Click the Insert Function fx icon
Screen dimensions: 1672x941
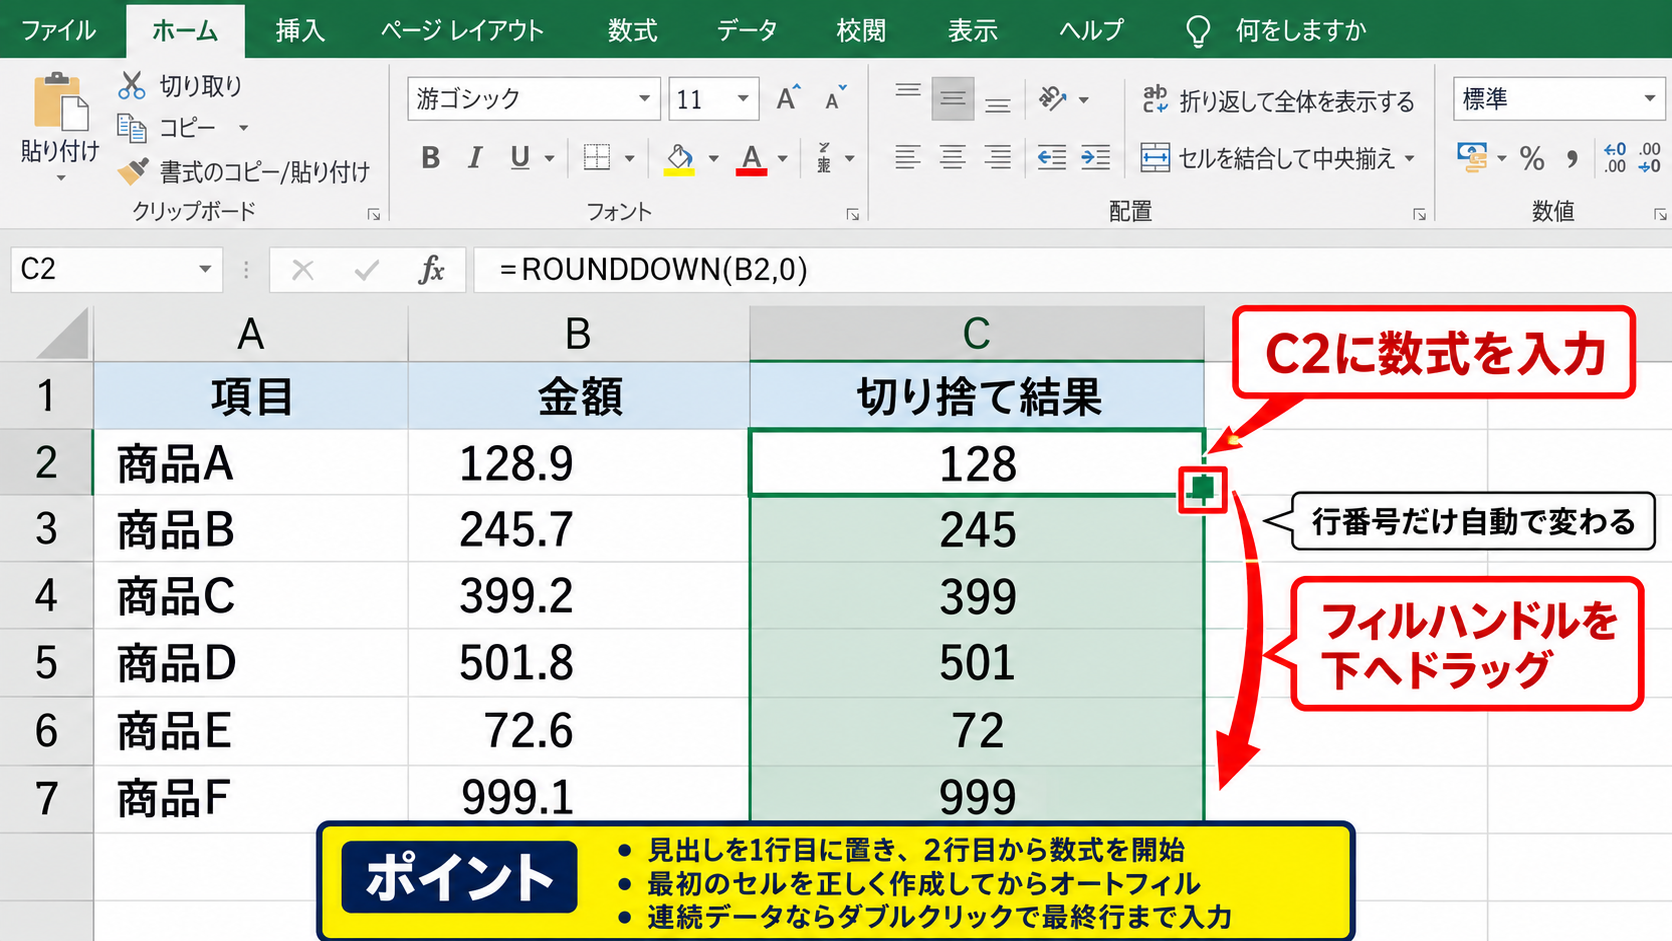pyautogui.click(x=431, y=269)
